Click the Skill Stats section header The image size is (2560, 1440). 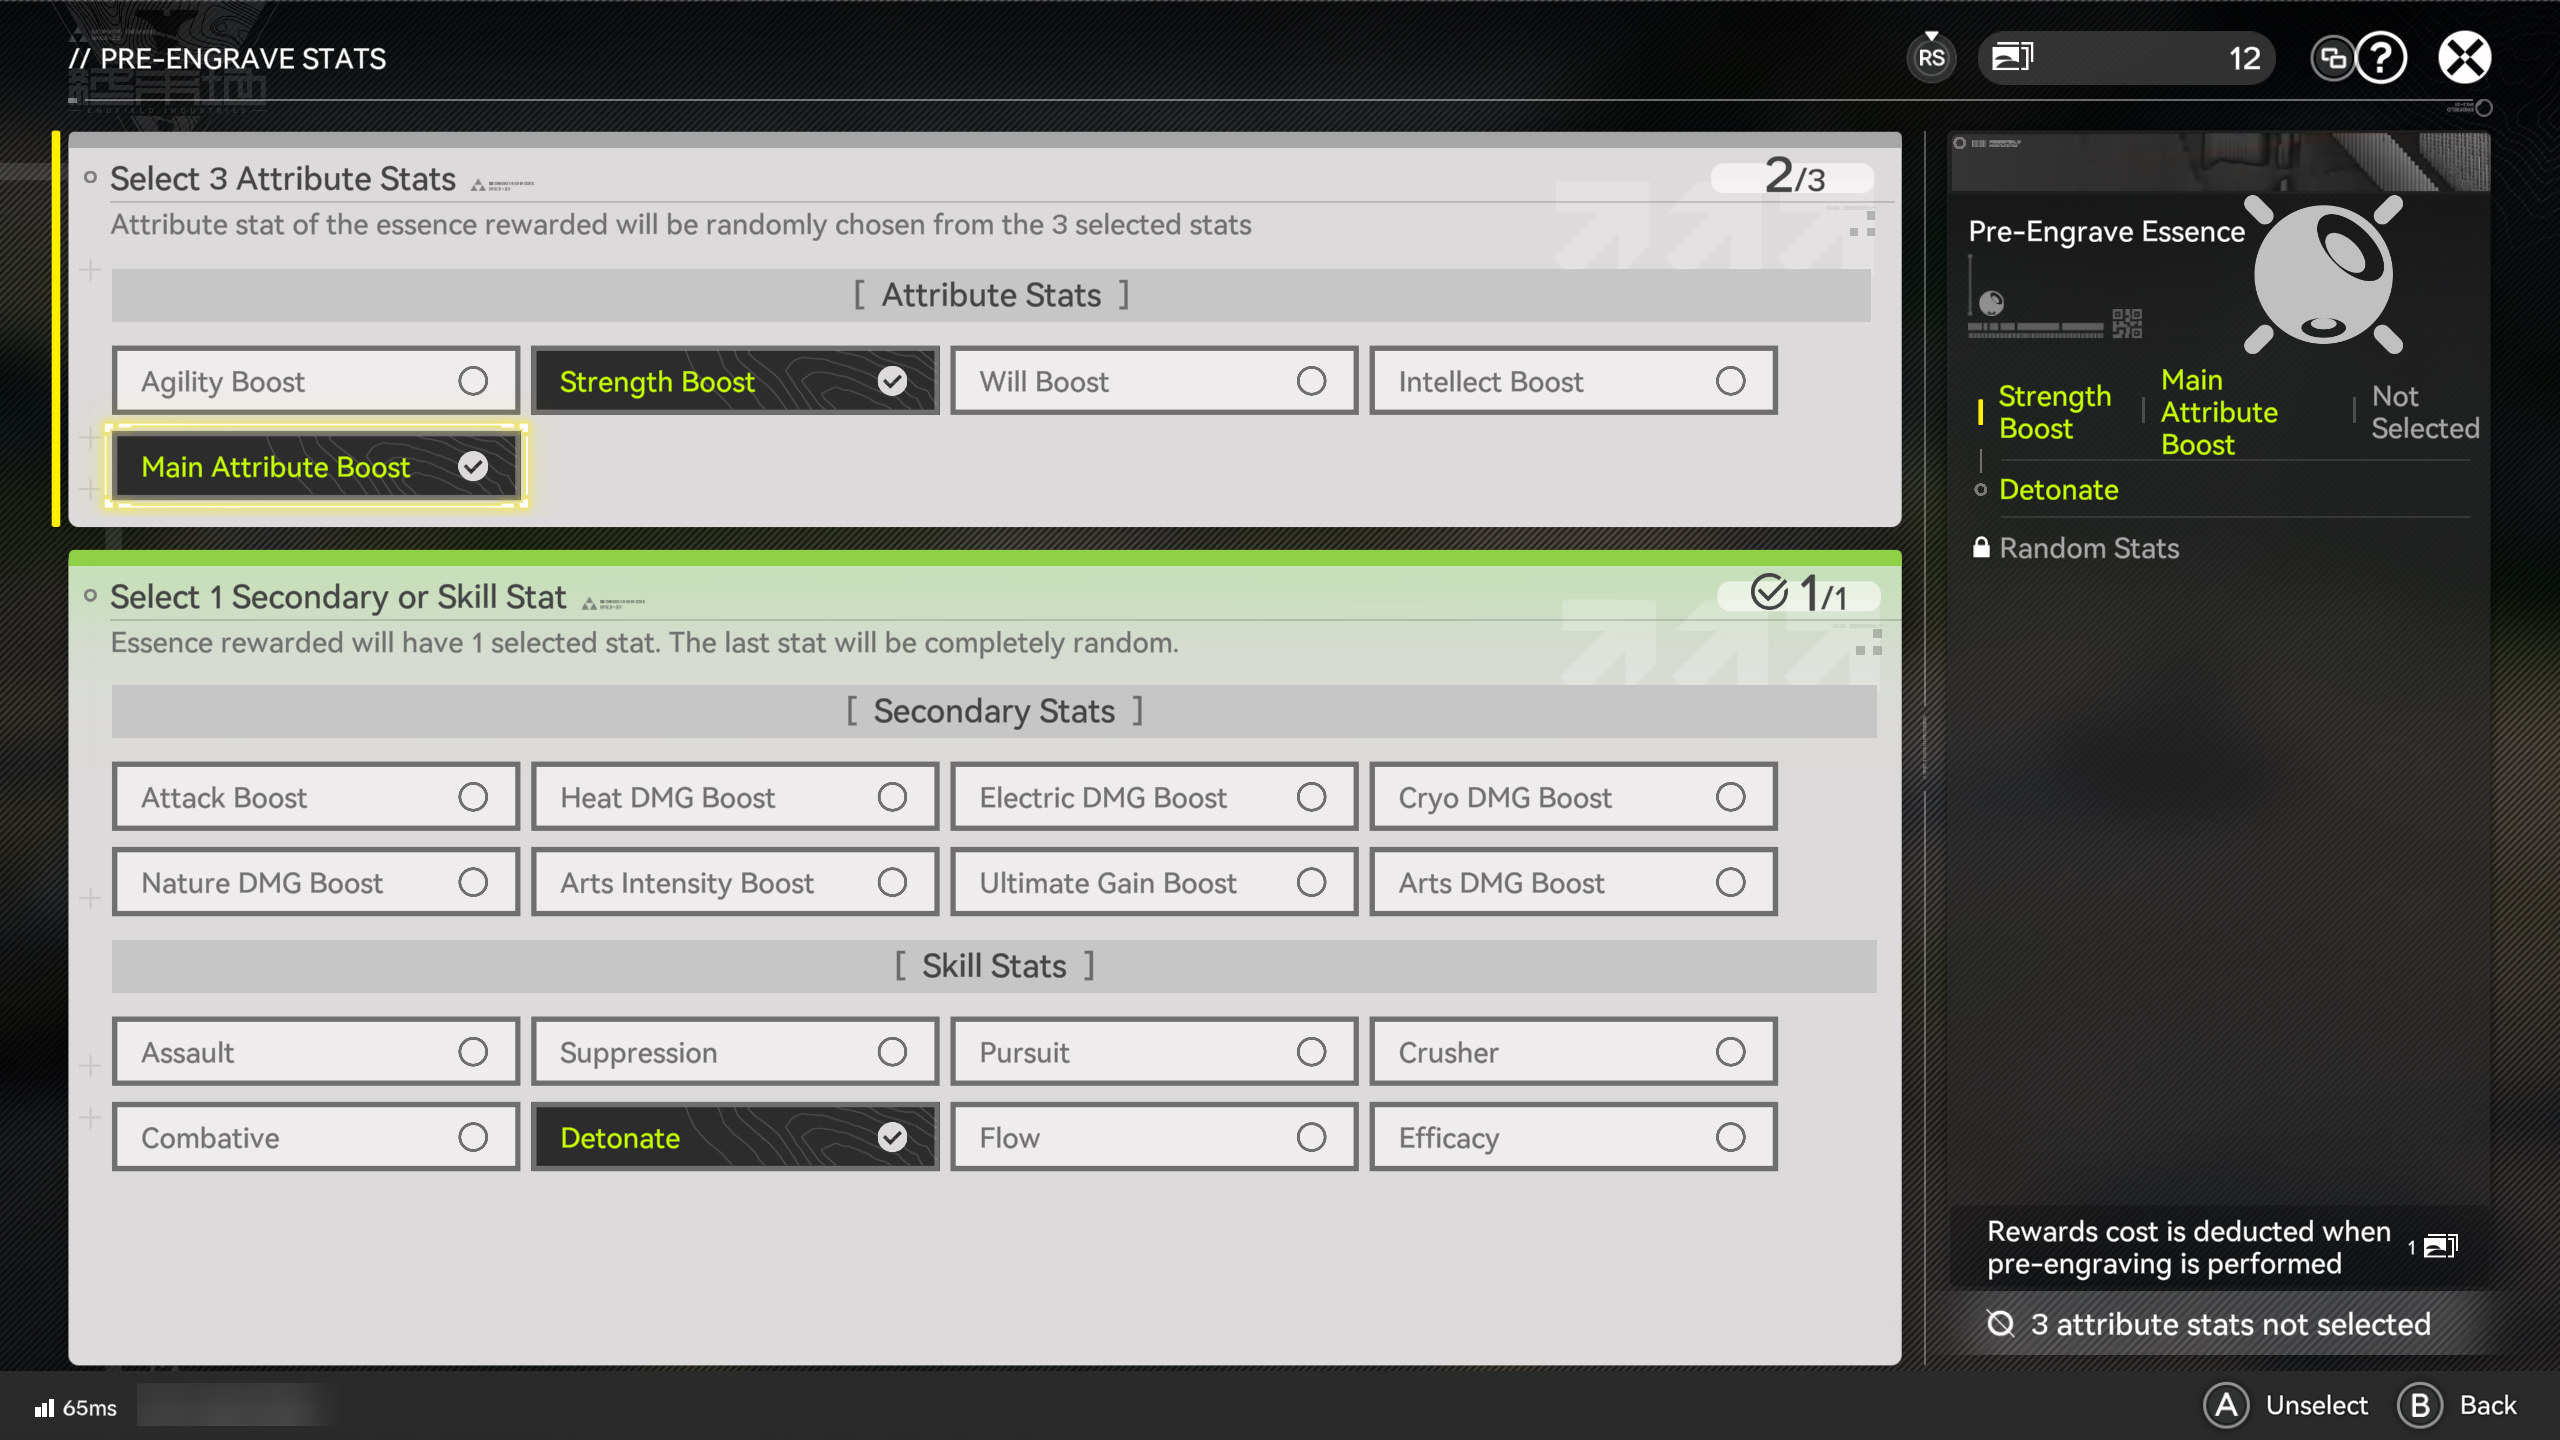[994, 966]
